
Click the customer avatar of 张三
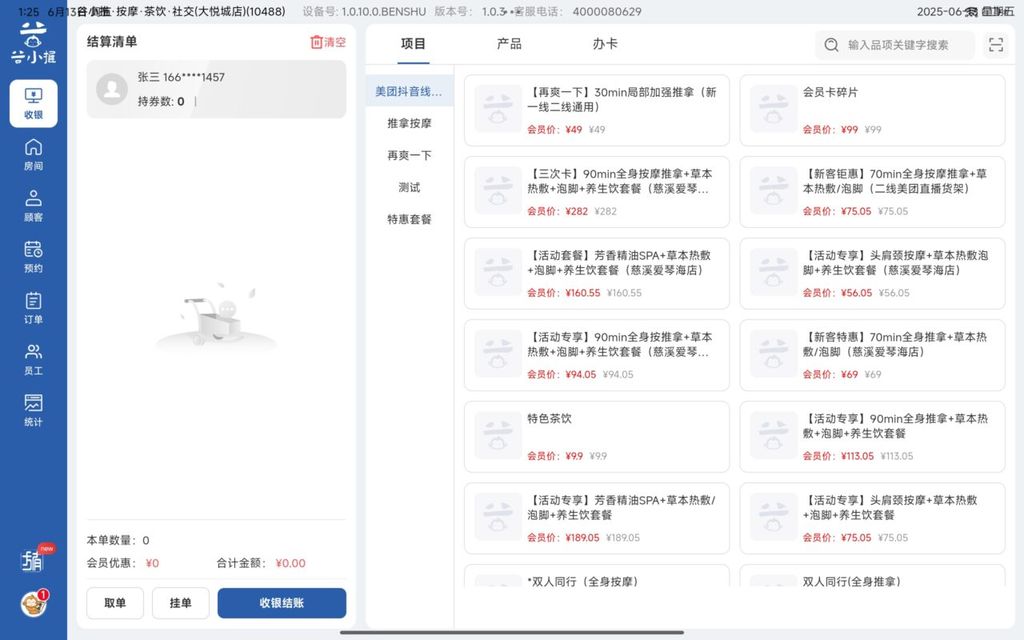pos(112,89)
